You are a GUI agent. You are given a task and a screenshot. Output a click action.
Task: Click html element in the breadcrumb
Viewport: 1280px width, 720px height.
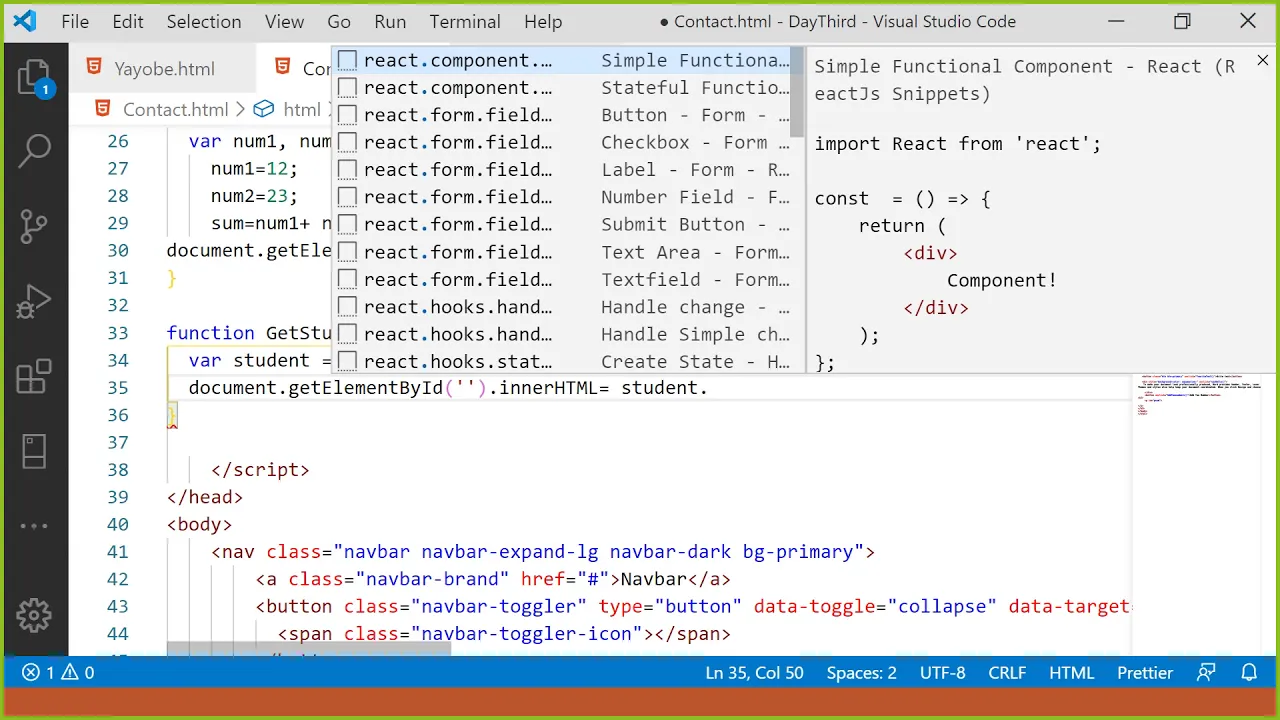click(x=302, y=109)
